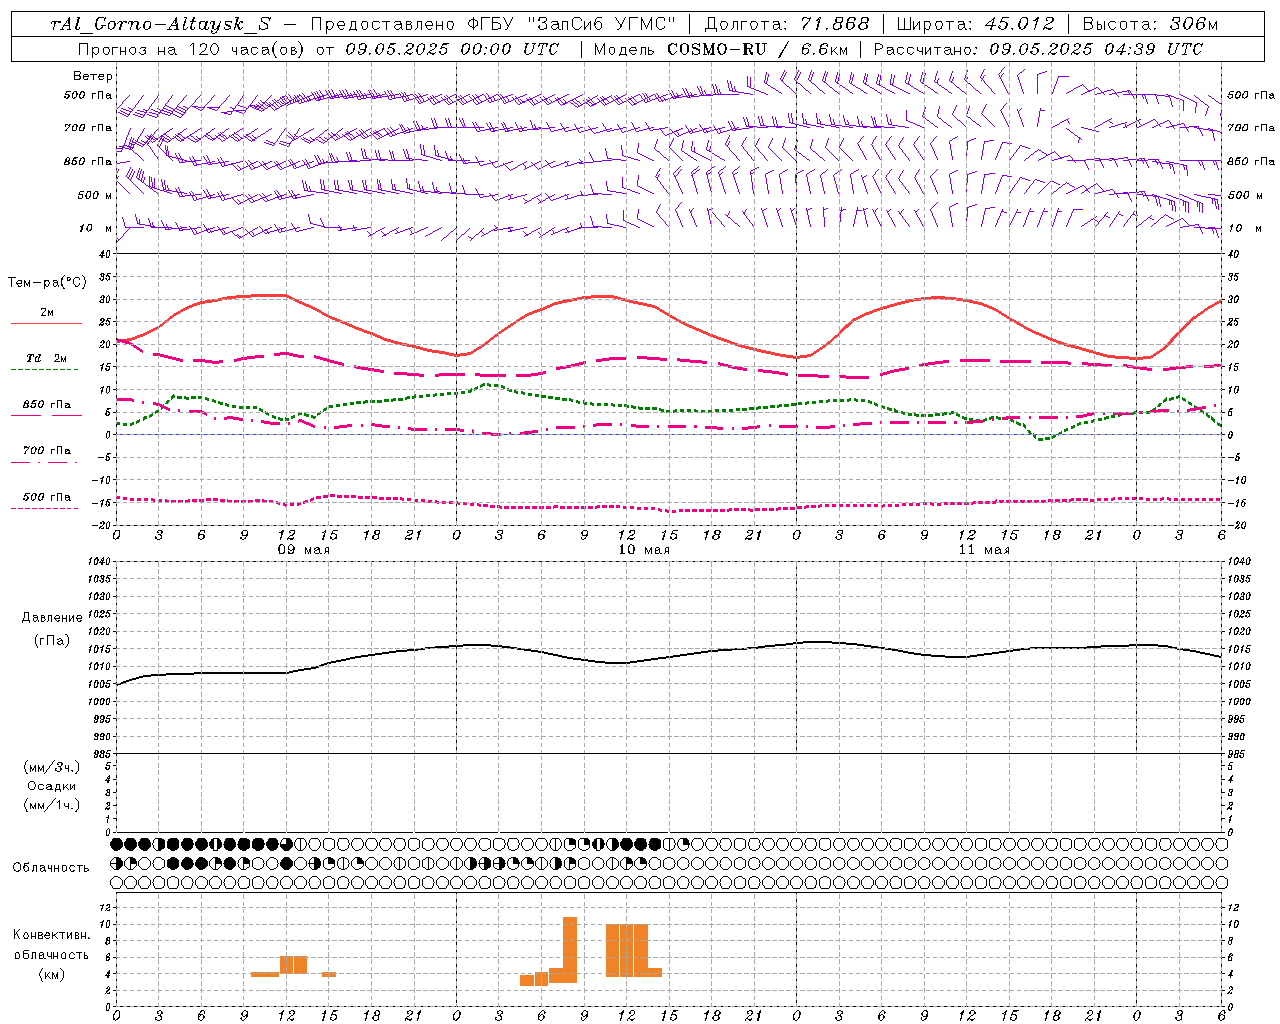Click the (км) unit label

[51, 974]
